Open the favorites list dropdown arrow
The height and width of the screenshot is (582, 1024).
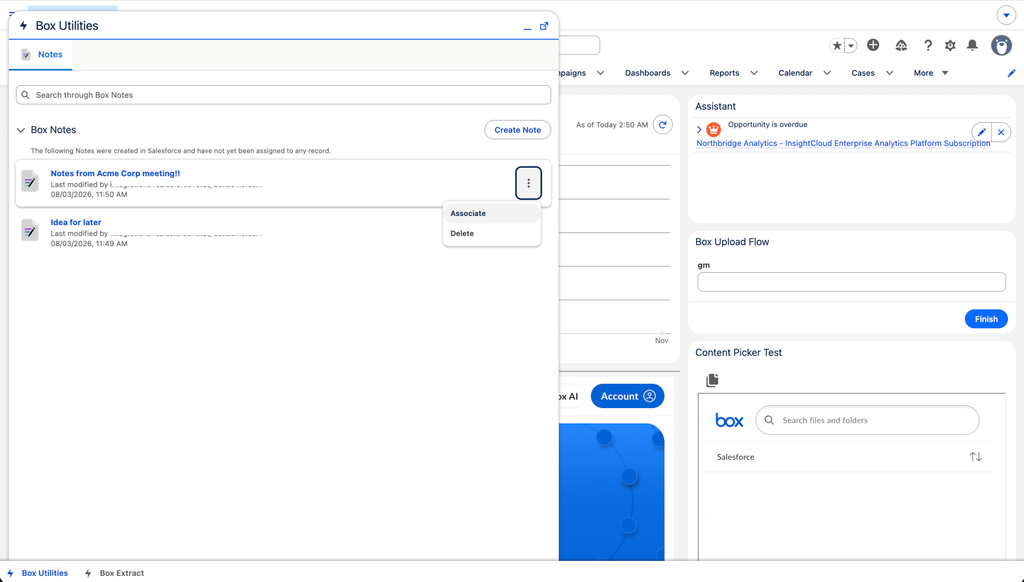click(851, 46)
